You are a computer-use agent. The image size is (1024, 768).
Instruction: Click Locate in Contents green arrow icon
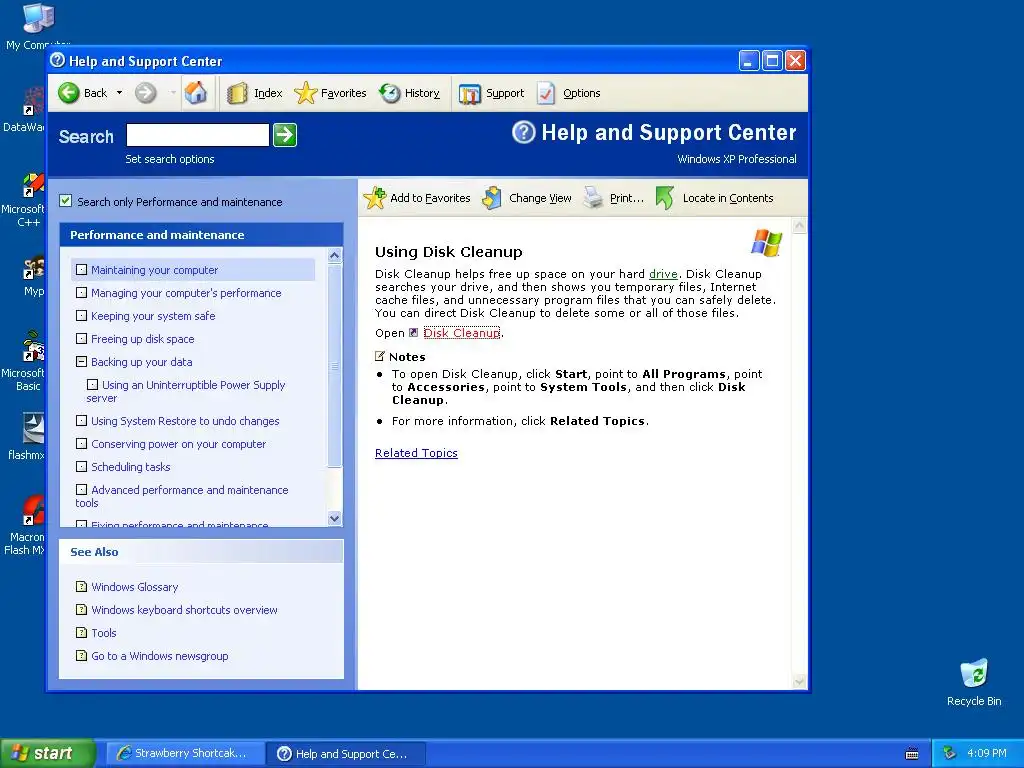click(x=665, y=198)
